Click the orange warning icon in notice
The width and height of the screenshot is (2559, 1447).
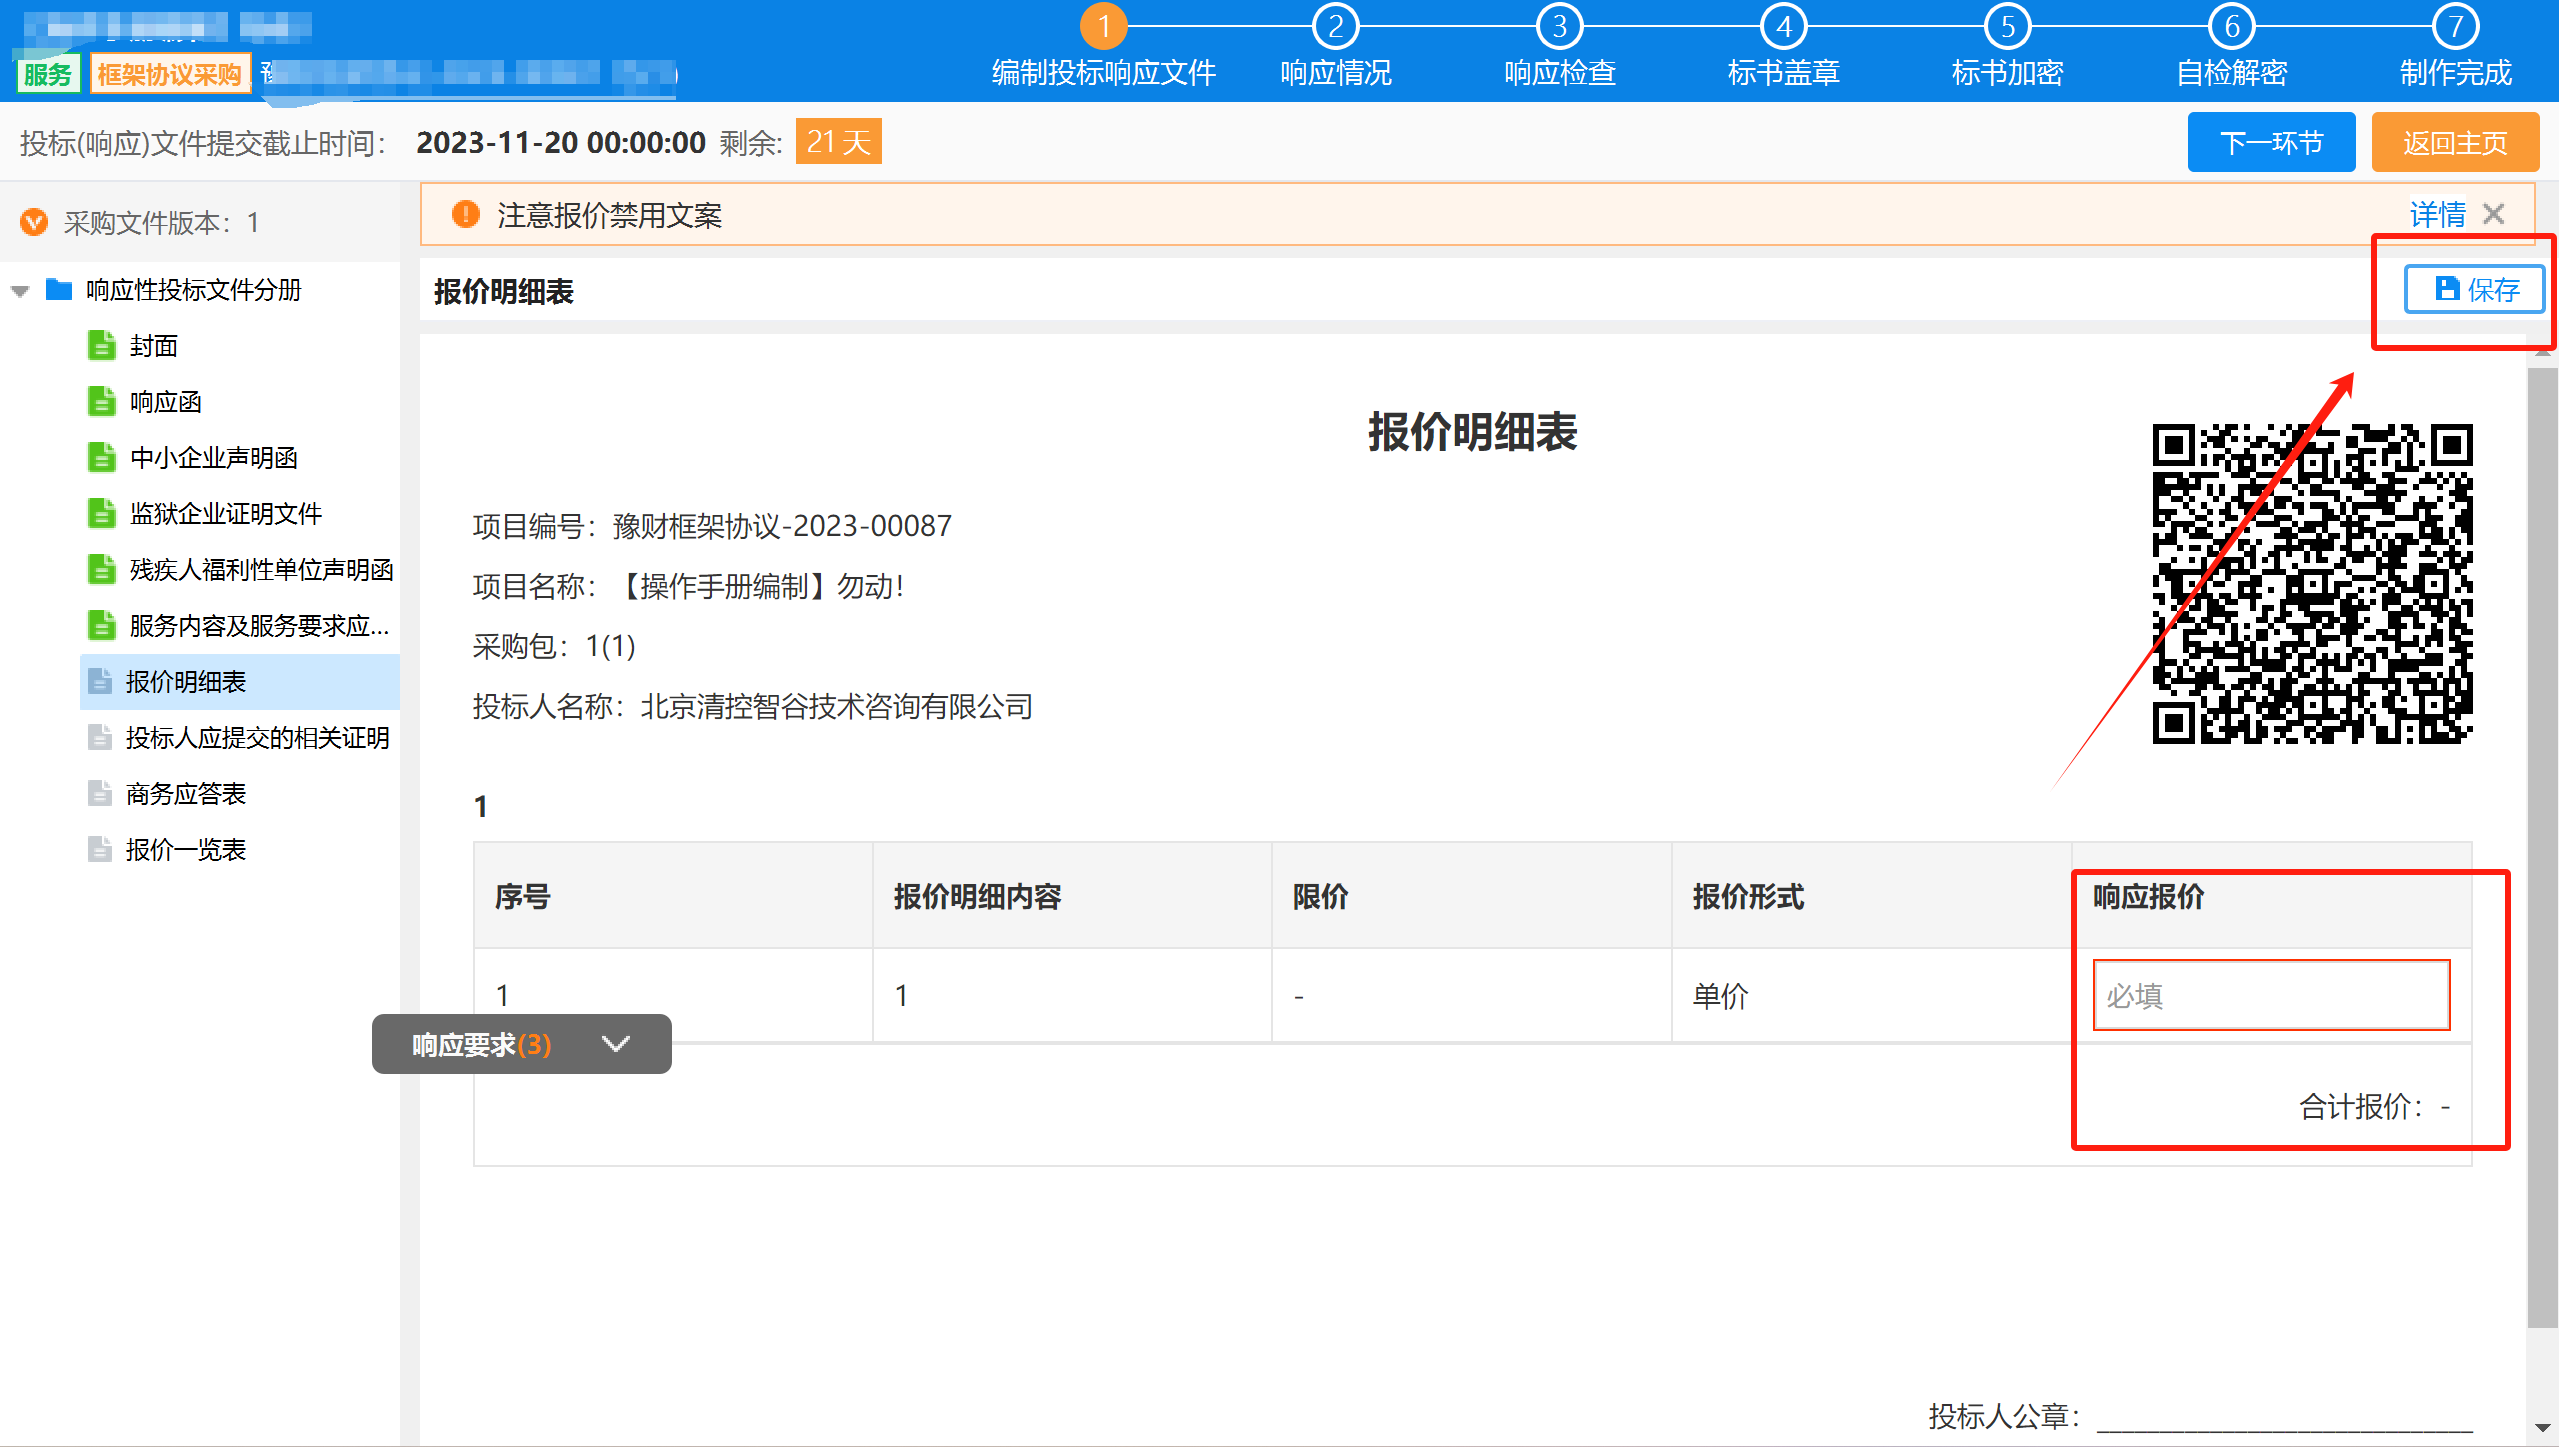pos(465,214)
